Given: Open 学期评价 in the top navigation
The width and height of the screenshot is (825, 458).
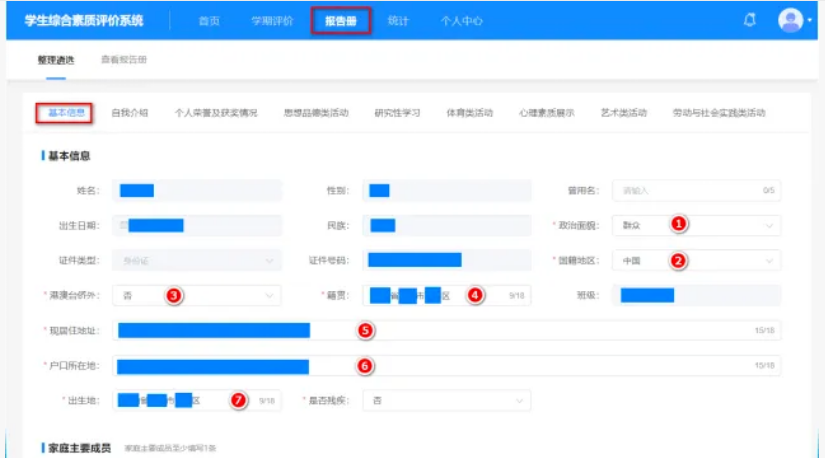Looking at the screenshot, I should pos(272,21).
